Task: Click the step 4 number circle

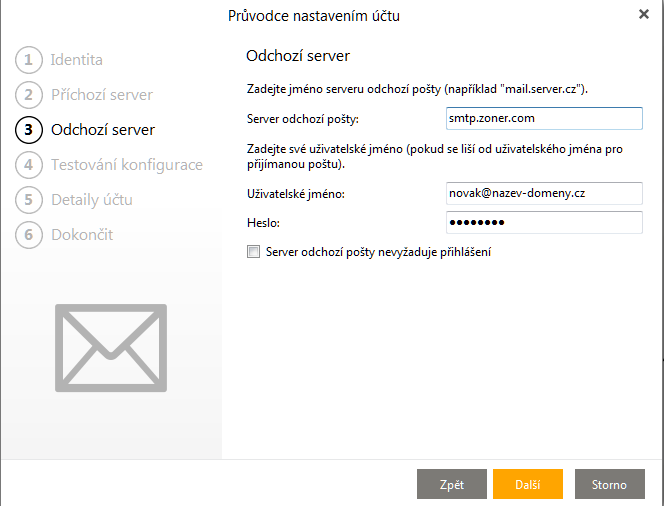Action: click(x=28, y=165)
